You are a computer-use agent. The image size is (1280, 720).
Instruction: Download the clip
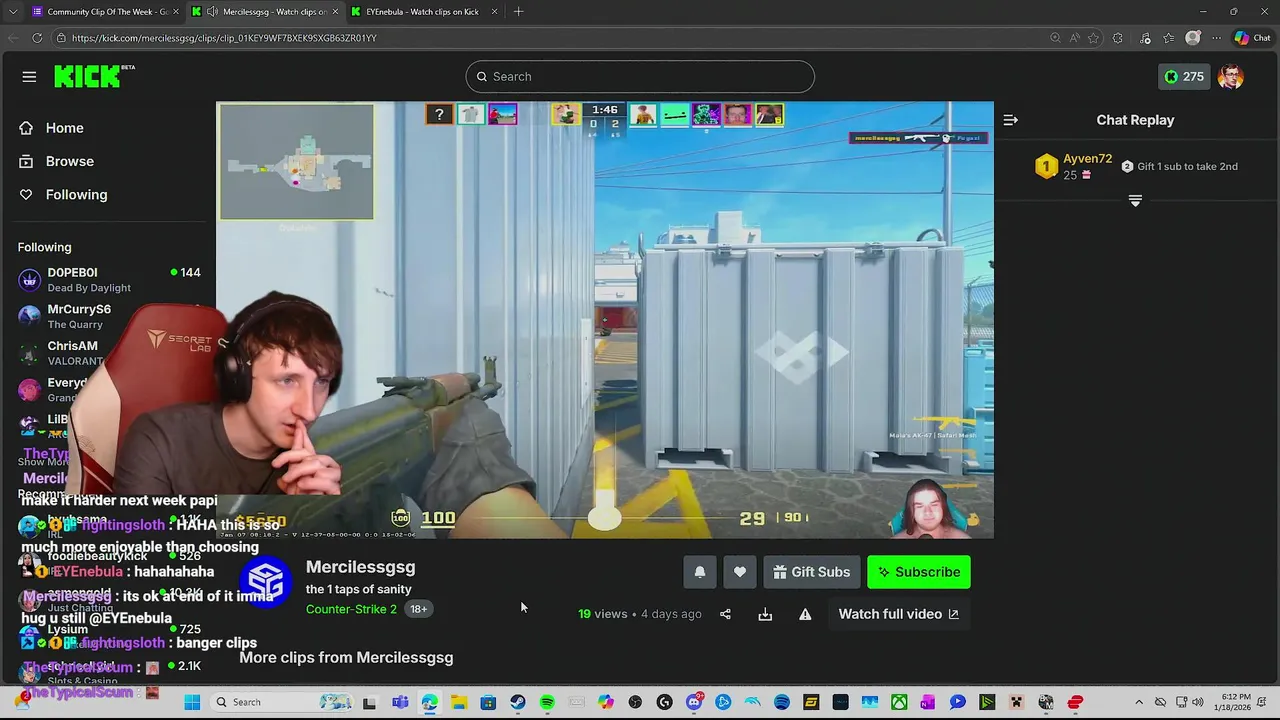pyautogui.click(x=765, y=614)
